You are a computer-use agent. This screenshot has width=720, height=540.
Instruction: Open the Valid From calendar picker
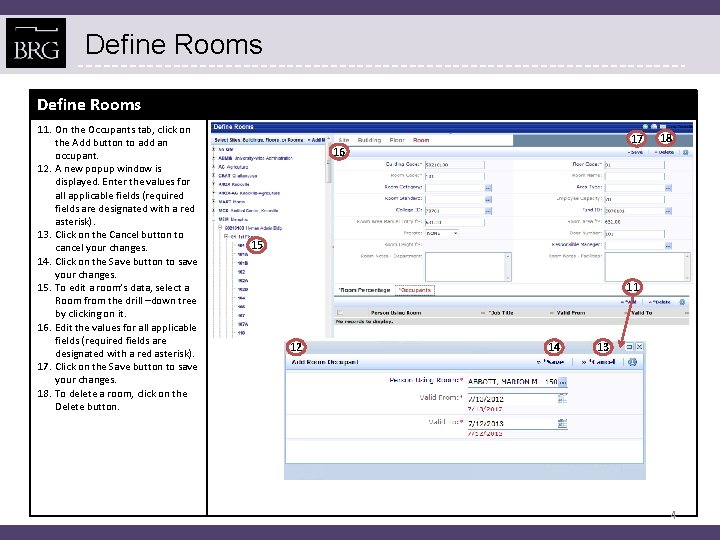[562, 399]
